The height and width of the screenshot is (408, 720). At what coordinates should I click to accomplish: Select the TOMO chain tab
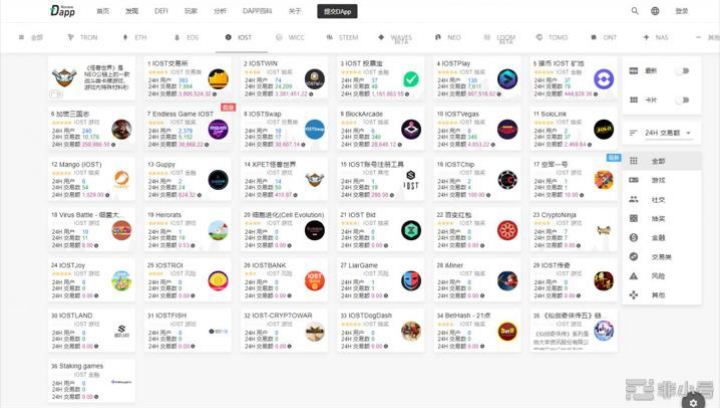pyautogui.click(x=552, y=37)
